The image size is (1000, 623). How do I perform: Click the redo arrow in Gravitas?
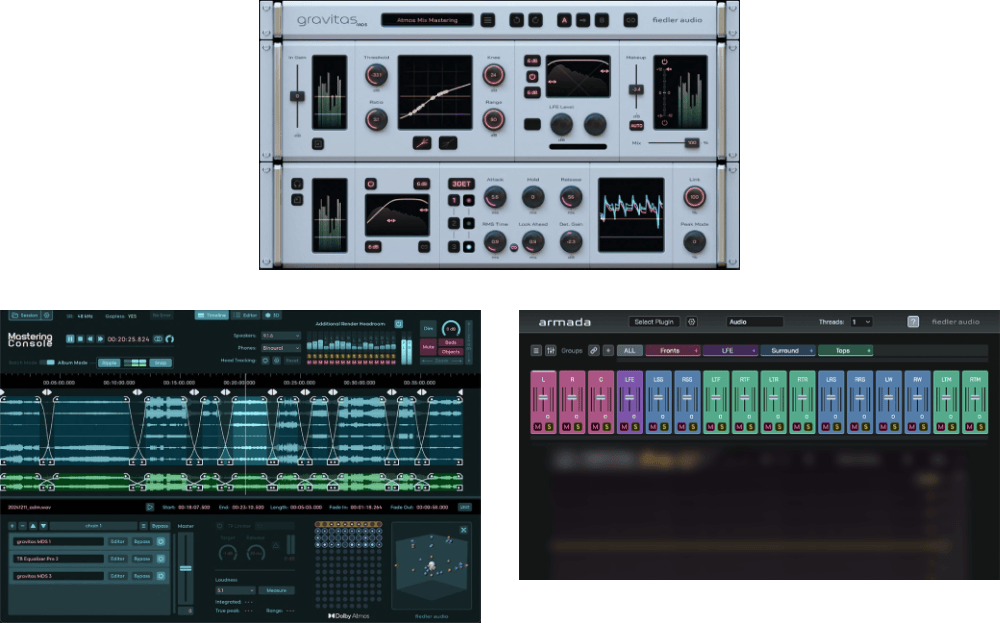click(536, 19)
